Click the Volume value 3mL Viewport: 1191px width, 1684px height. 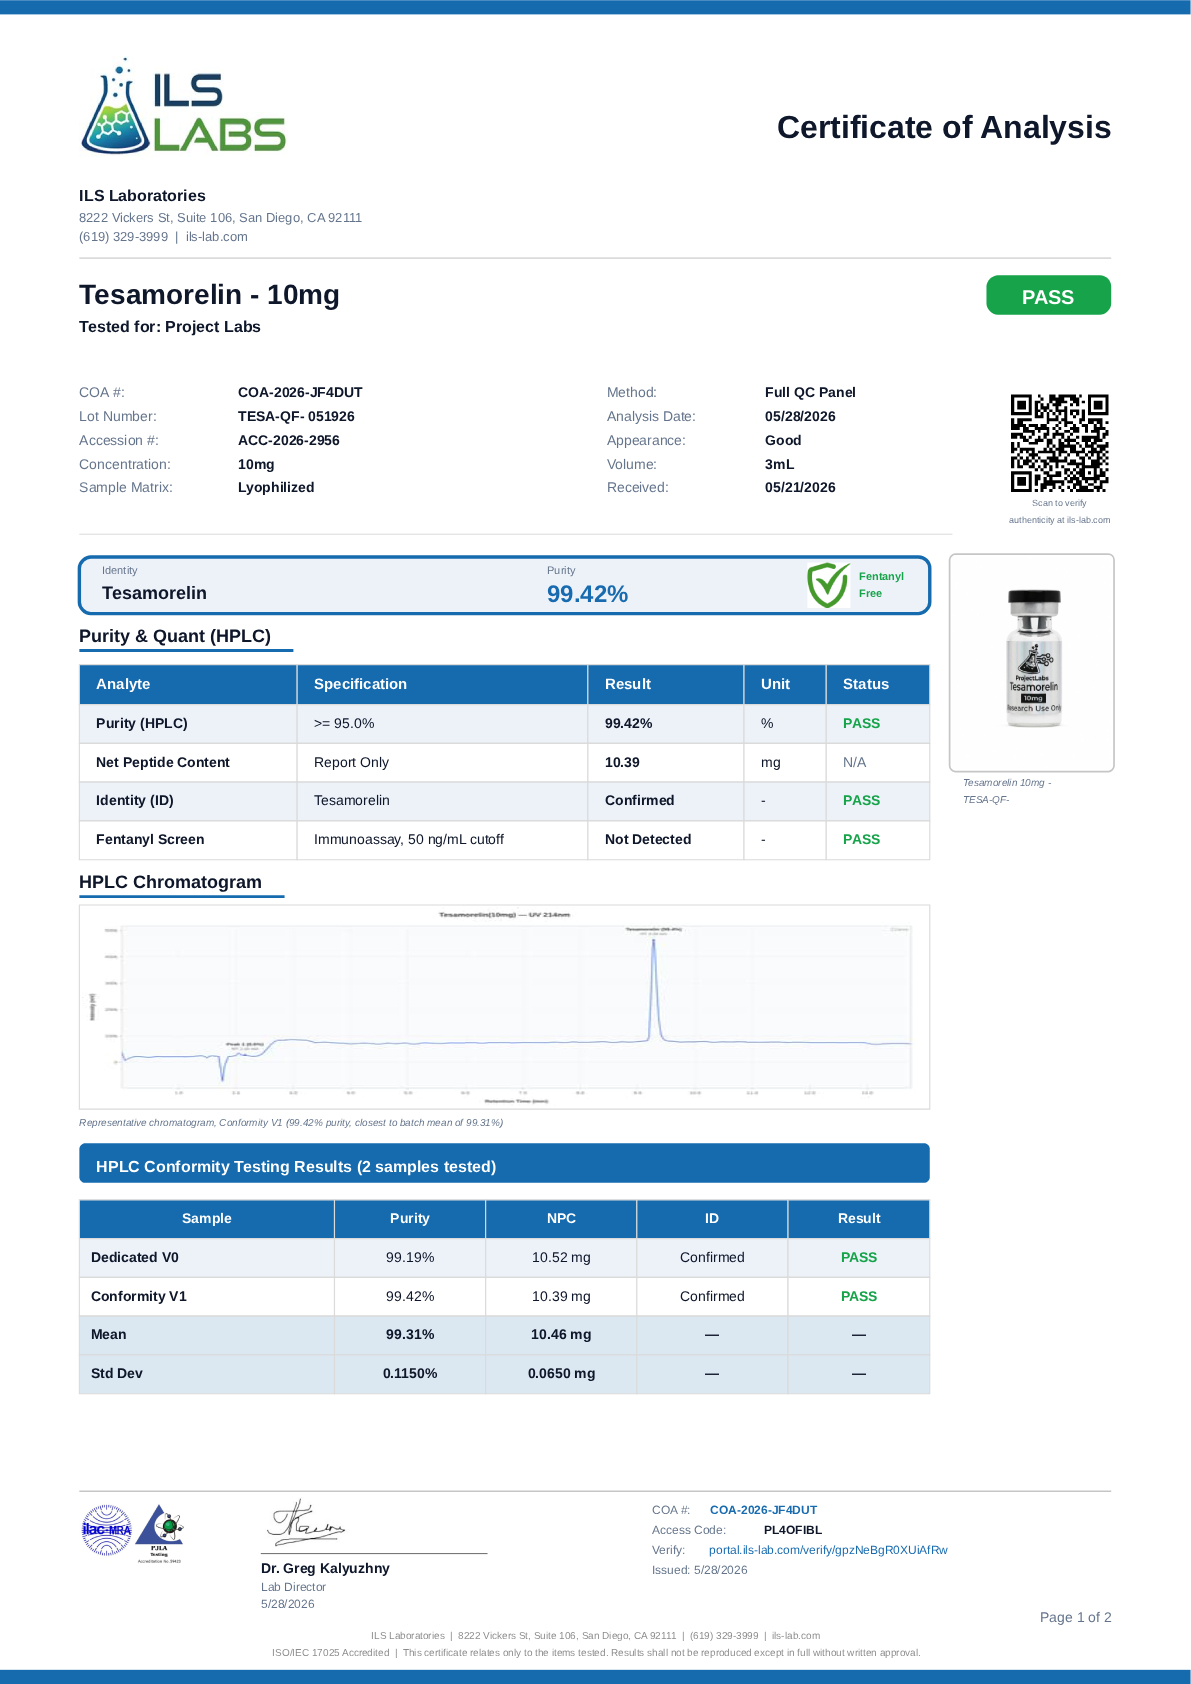point(779,464)
